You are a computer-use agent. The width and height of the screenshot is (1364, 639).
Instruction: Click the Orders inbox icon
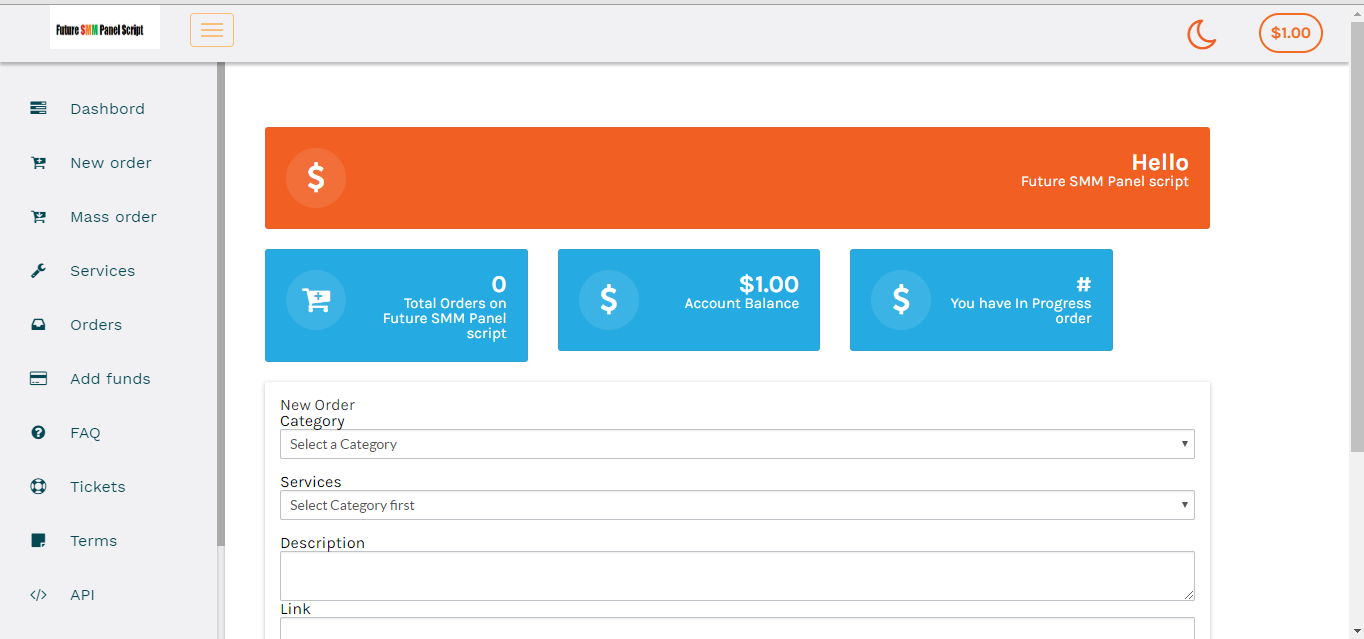coord(38,325)
